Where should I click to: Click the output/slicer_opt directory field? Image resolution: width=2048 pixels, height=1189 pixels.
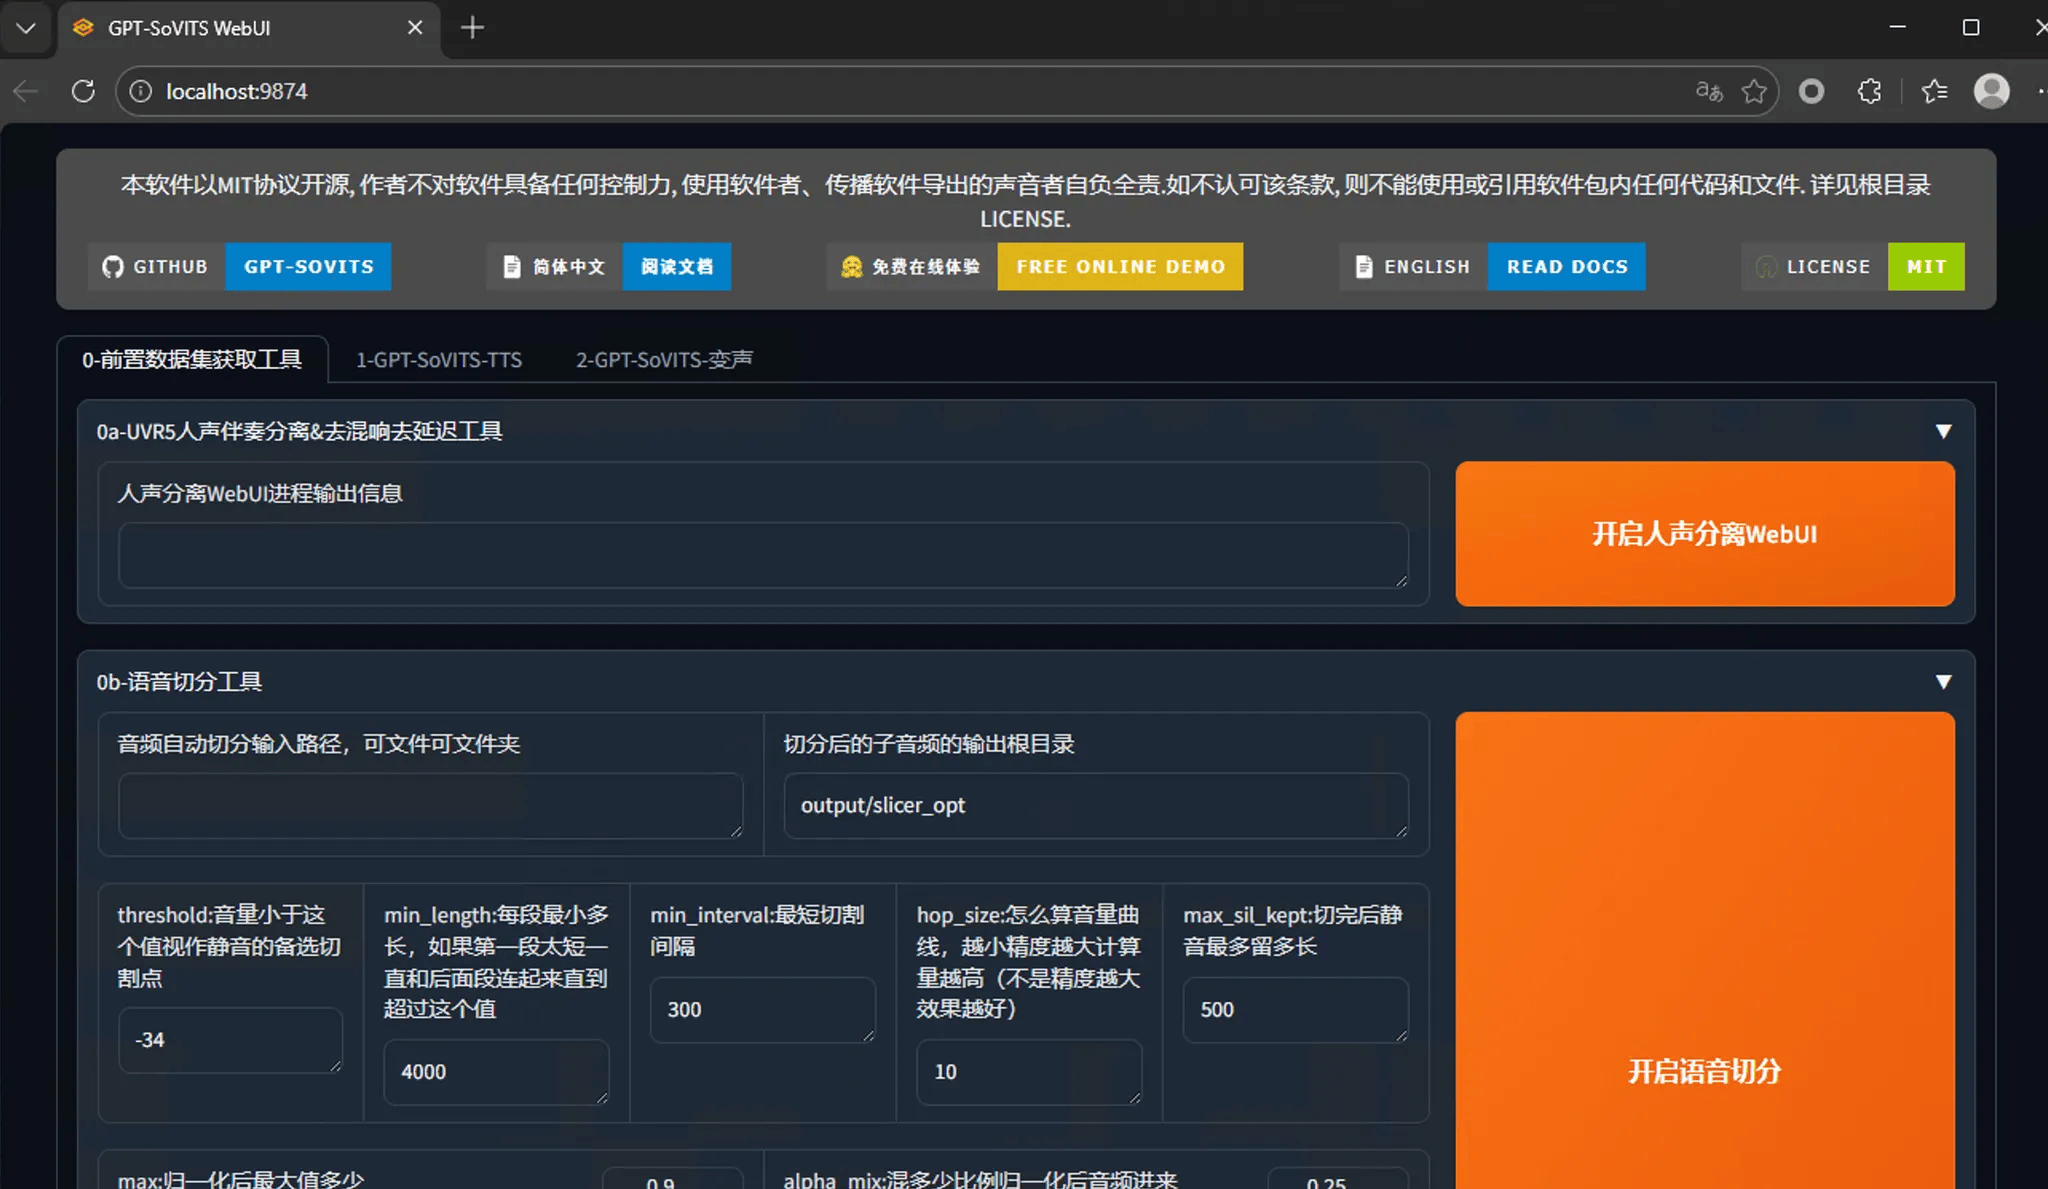tap(1095, 806)
